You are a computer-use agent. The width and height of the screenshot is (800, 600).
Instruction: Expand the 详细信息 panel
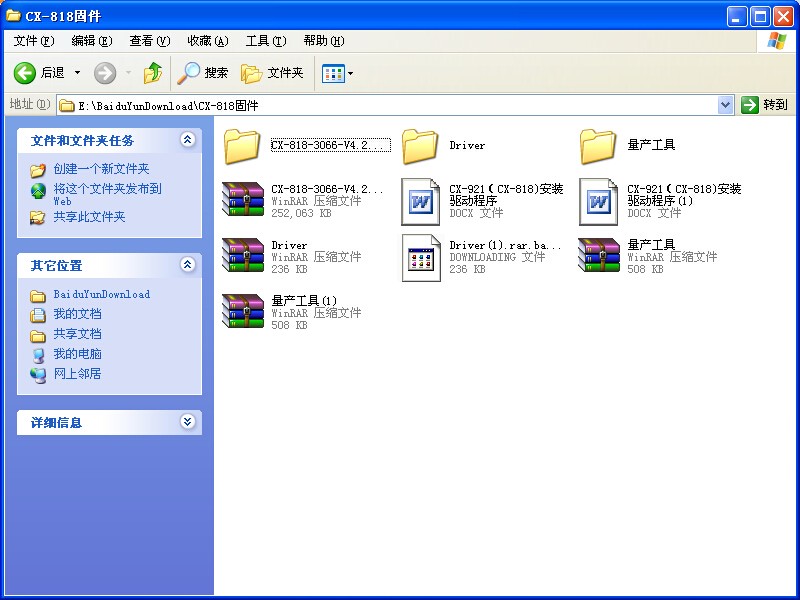(188, 421)
